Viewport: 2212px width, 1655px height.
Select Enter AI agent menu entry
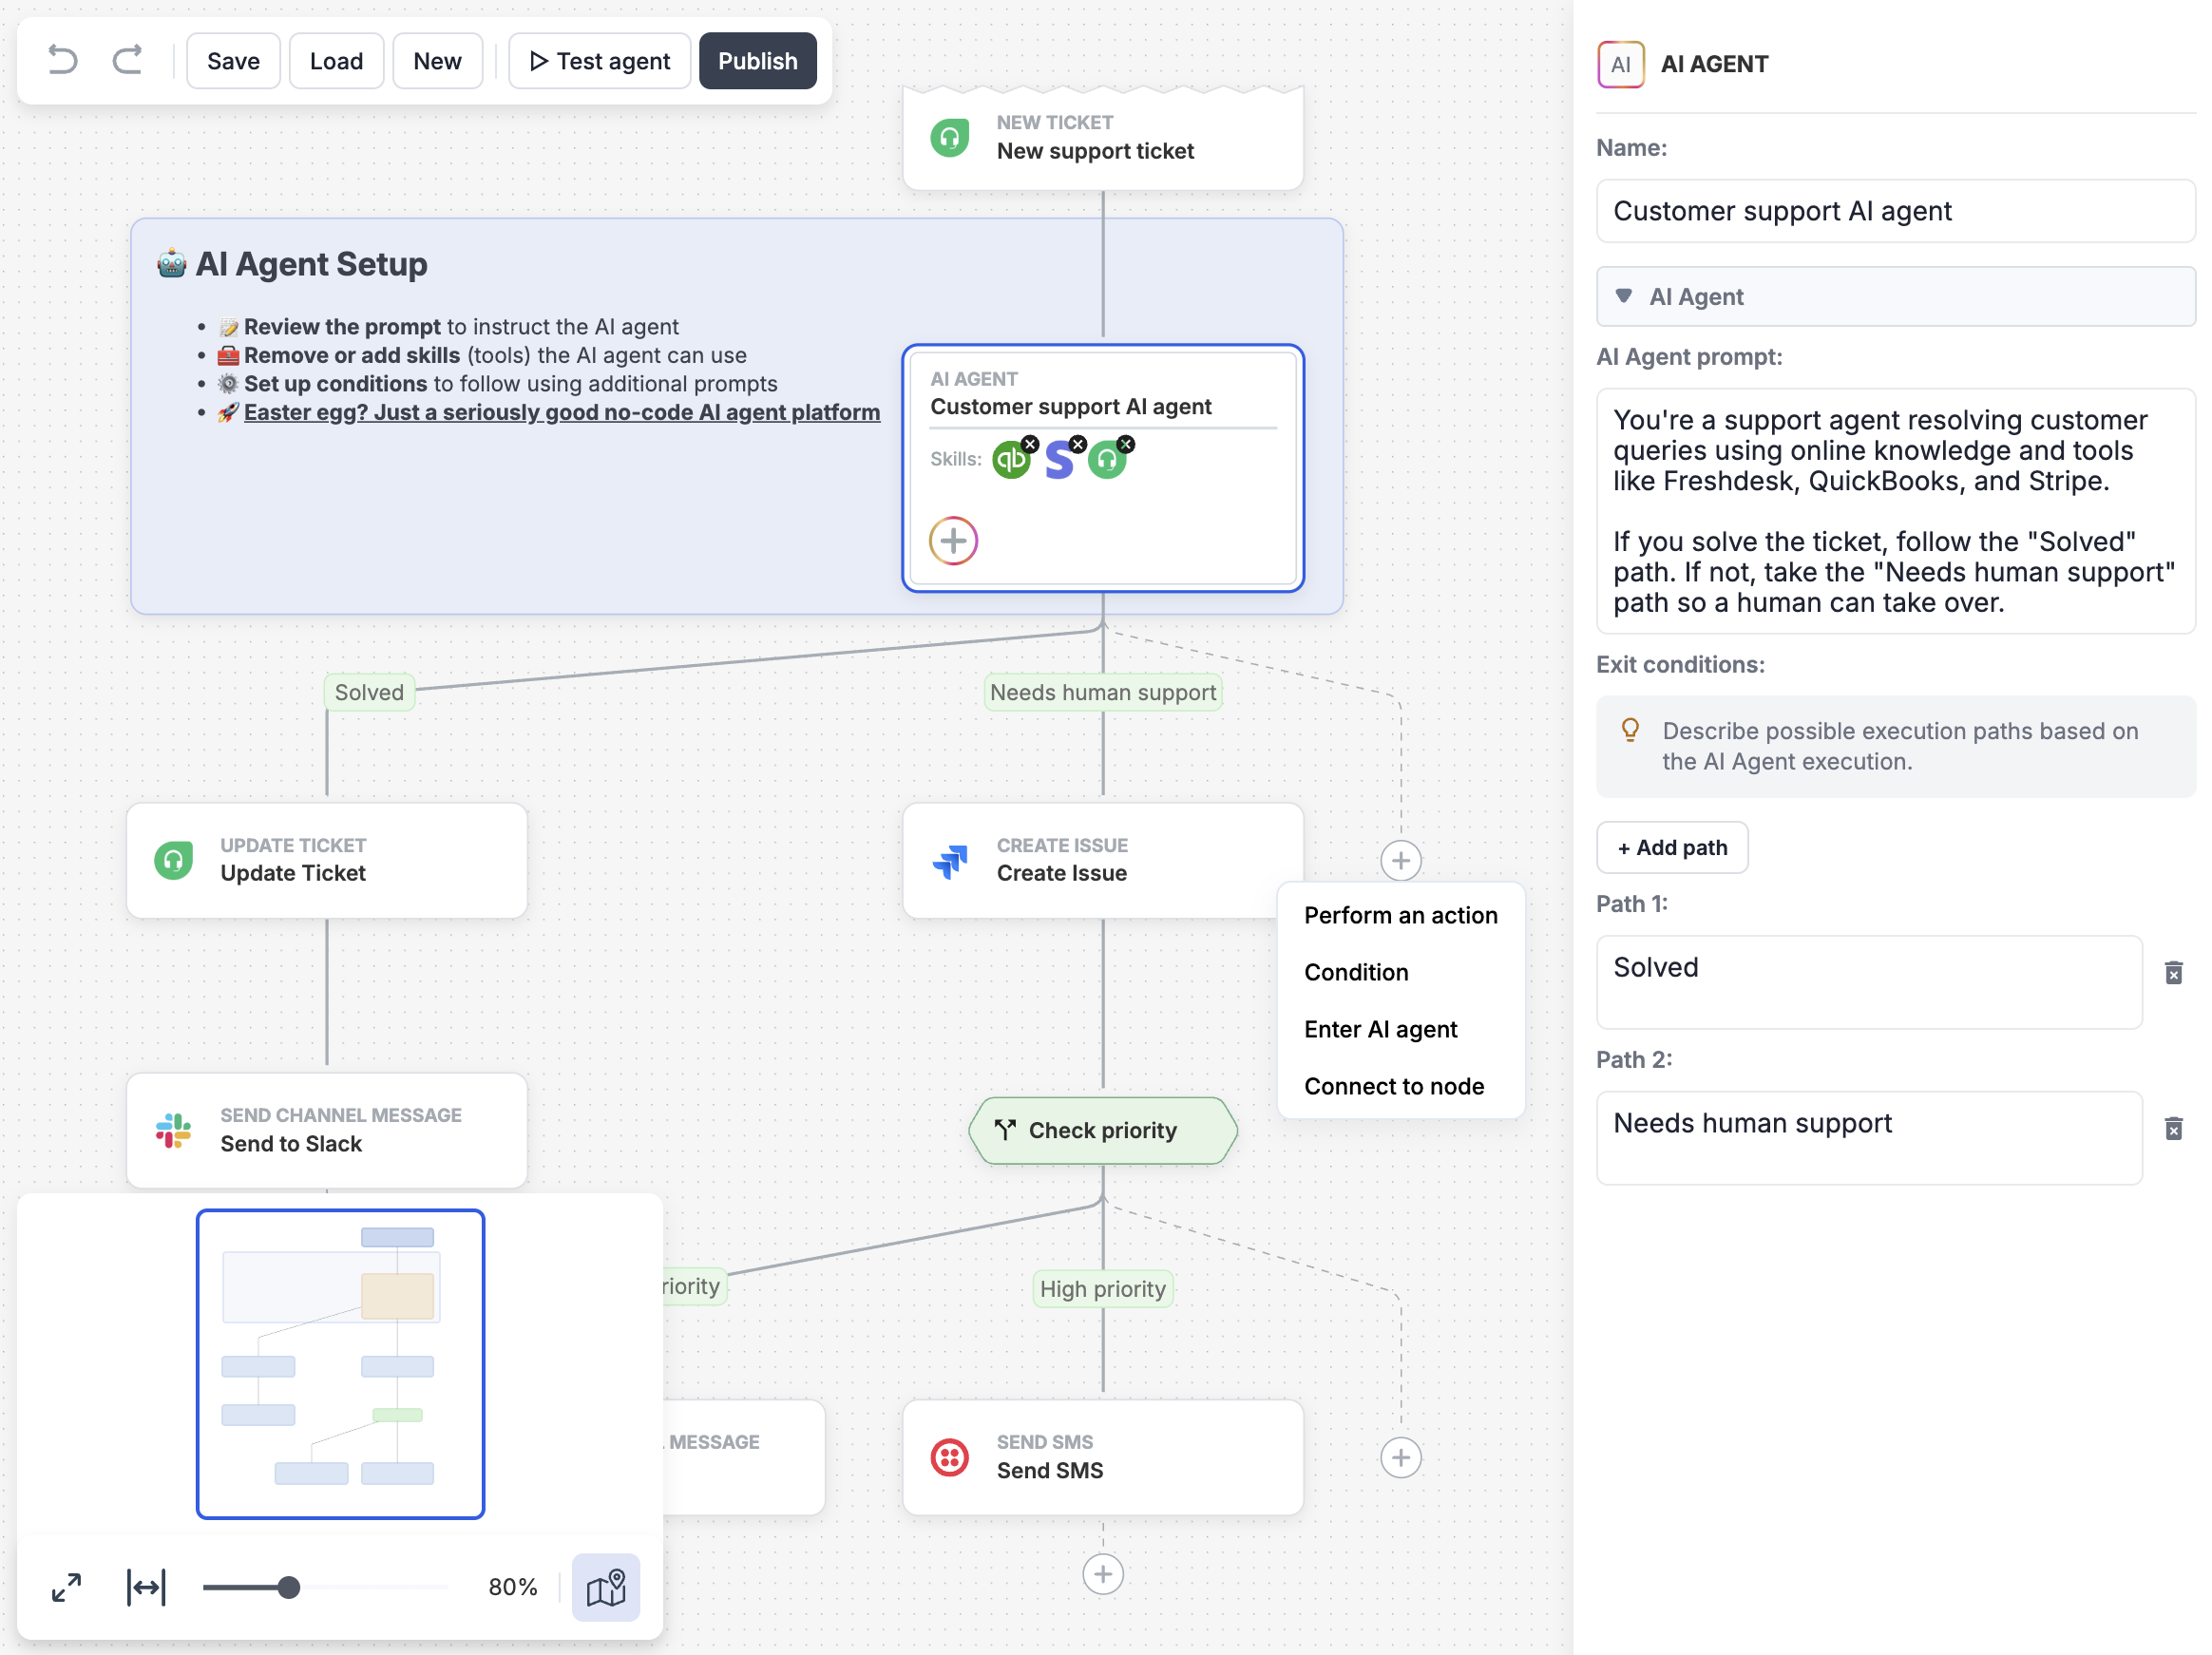click(x=1380, y=1029)
